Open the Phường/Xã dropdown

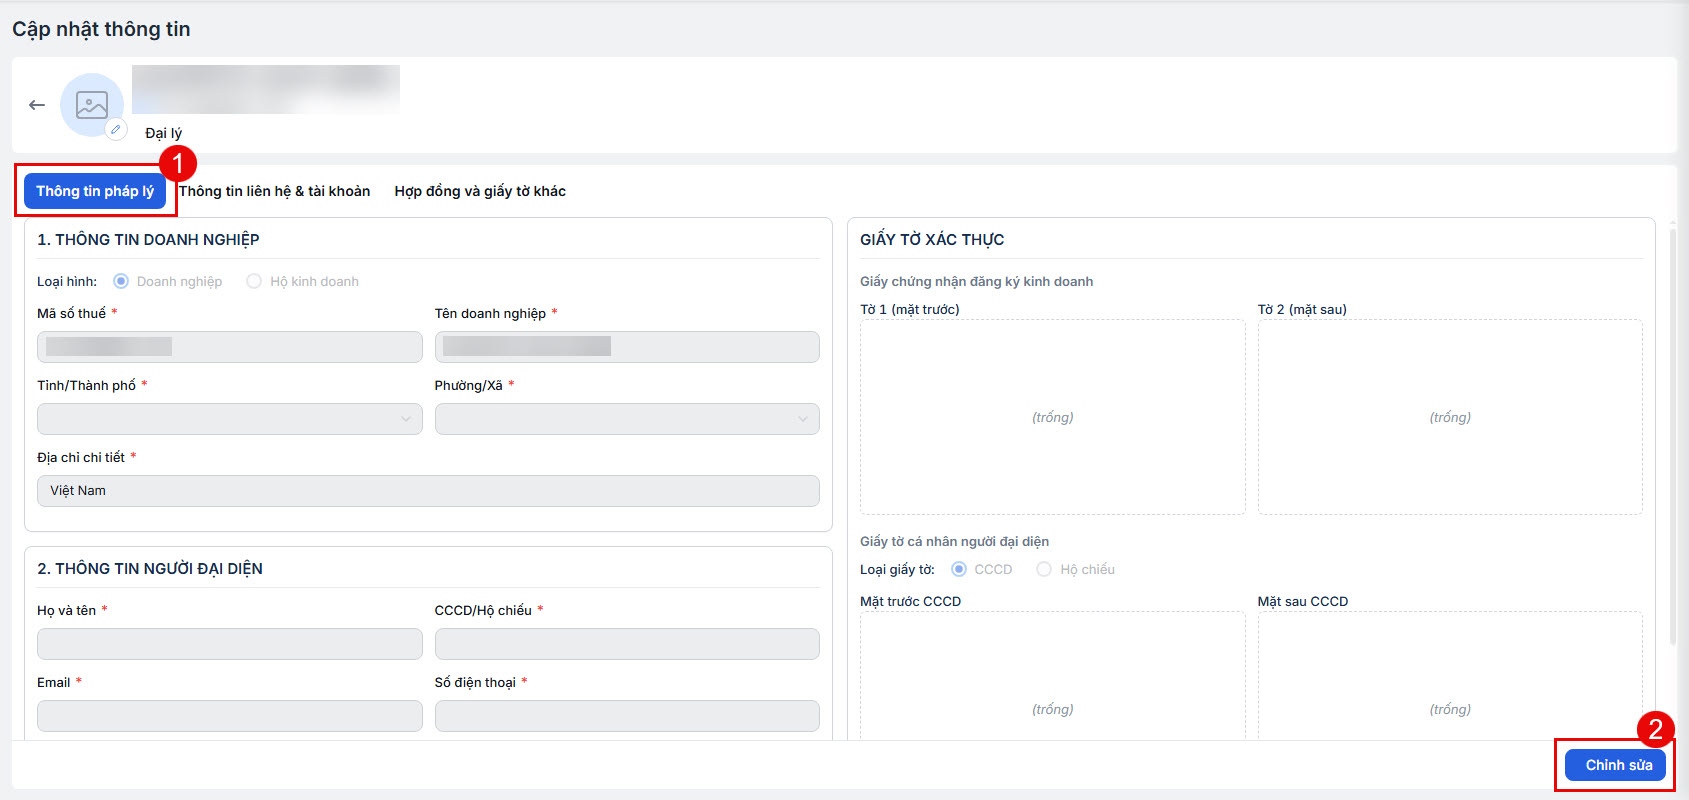tap(627, 419)
